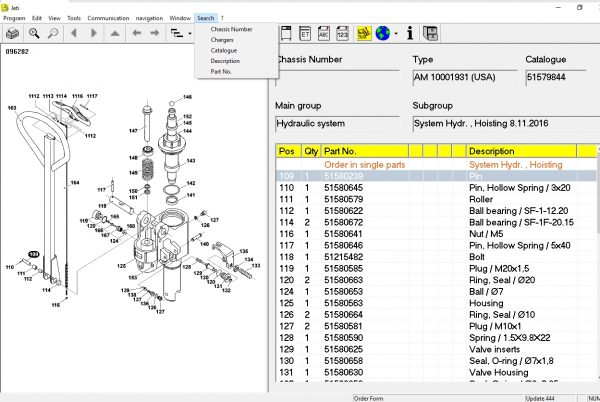Click the tree structure toolbar icon
Image resolution: width=600 pixels, height=402 pixels.
pyautogui.click(x=176, y=33)
